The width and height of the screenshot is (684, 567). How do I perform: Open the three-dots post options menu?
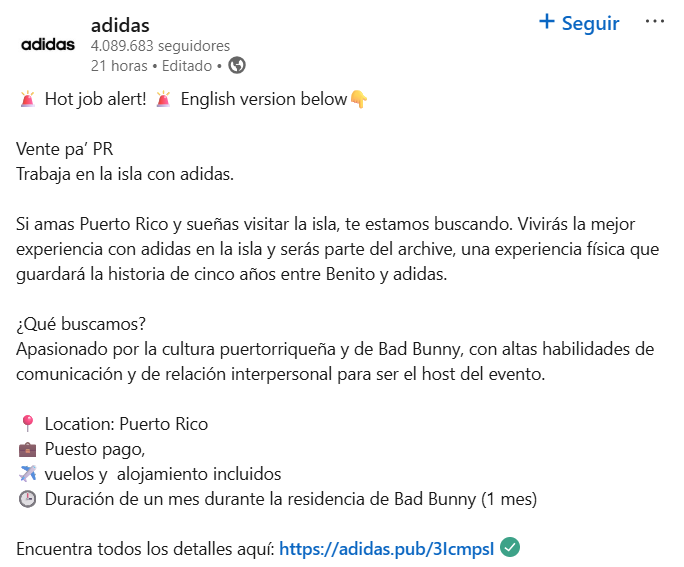(654, 21)
